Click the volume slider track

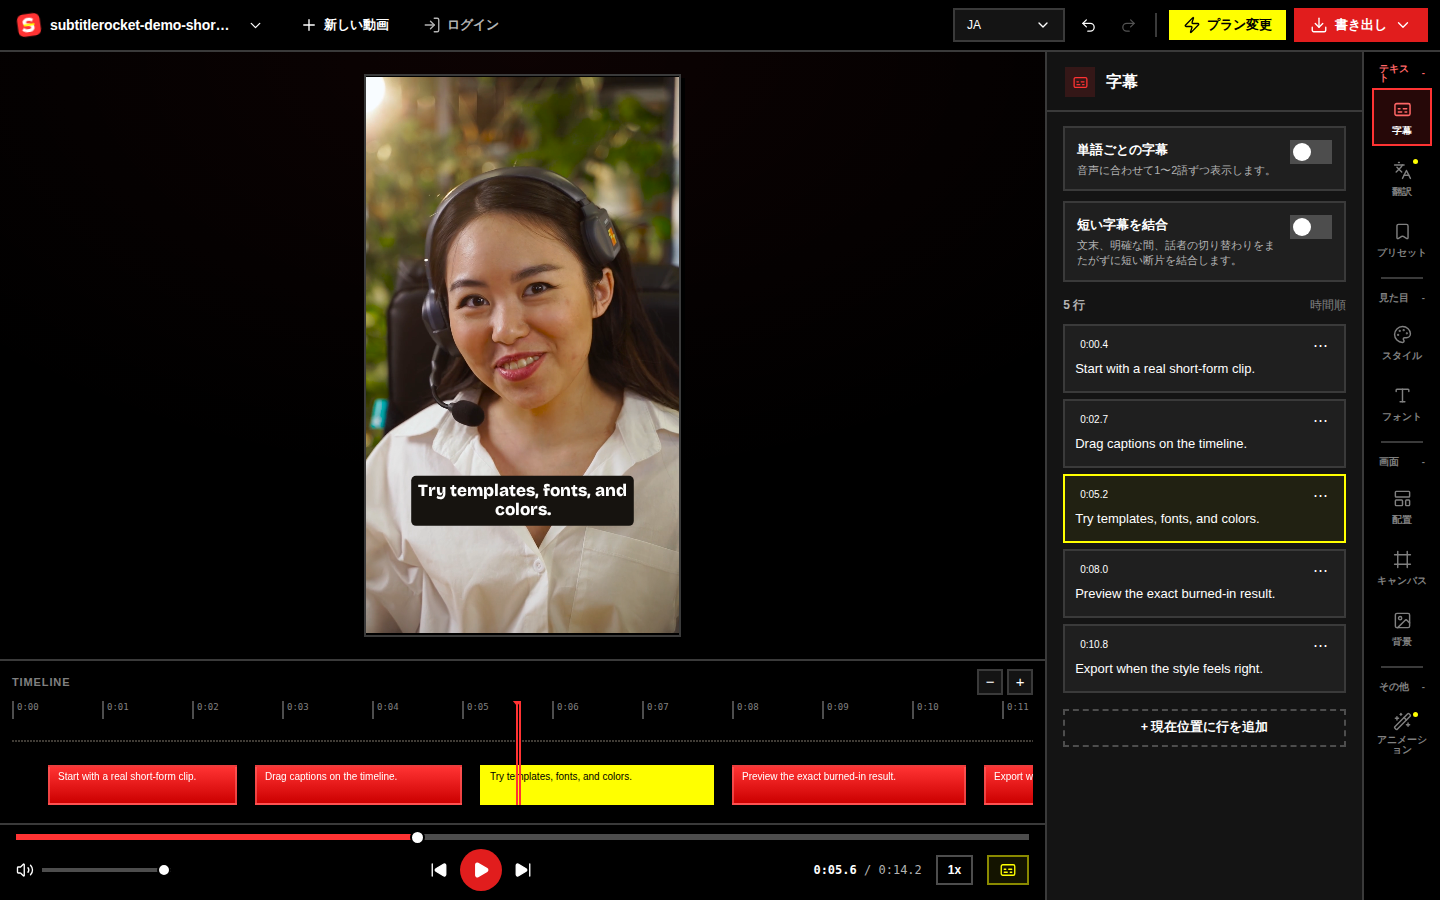(103, 870)
